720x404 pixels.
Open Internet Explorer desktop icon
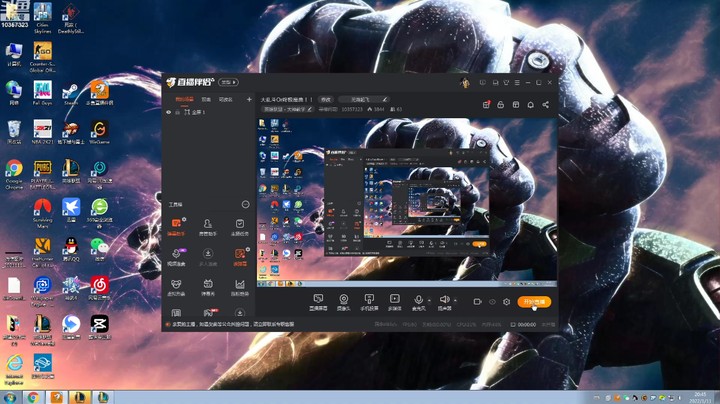click(14, 369)
